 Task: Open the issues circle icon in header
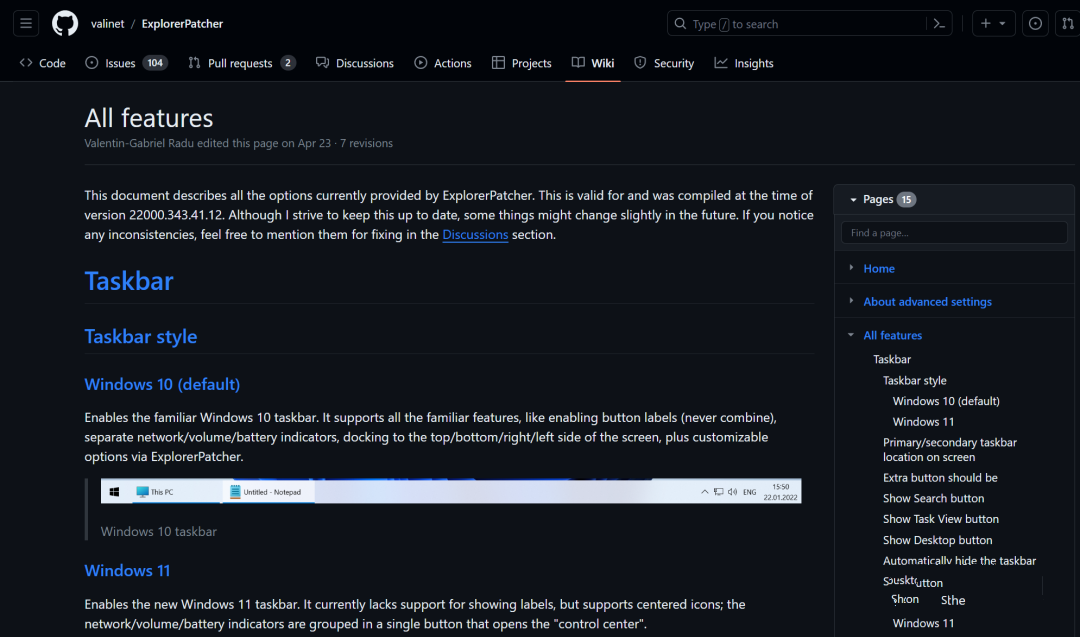(x=1035, y=23)
